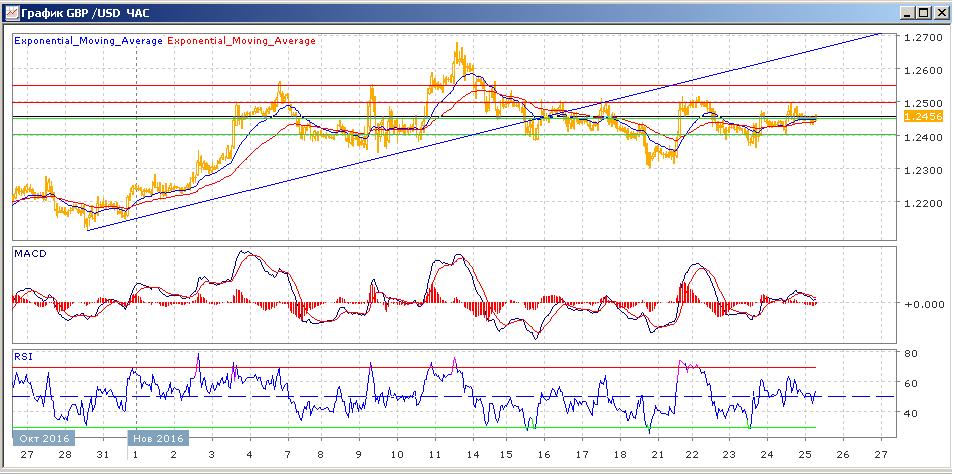This screenshot has height=474, width=953.
Task: Click the chart icon in title bar
Action: 10,12
